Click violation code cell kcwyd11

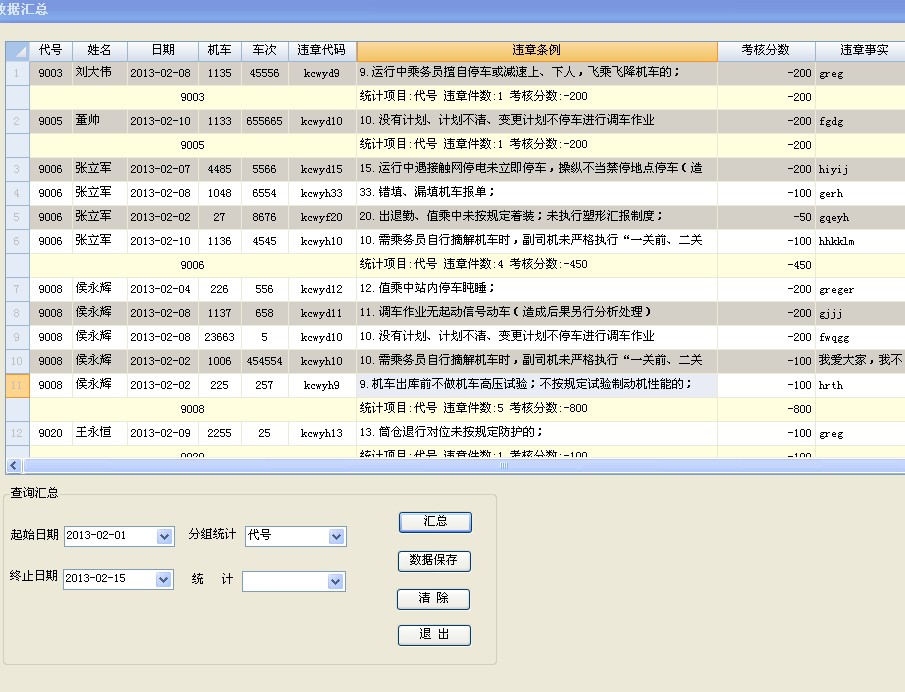(321, 313)
